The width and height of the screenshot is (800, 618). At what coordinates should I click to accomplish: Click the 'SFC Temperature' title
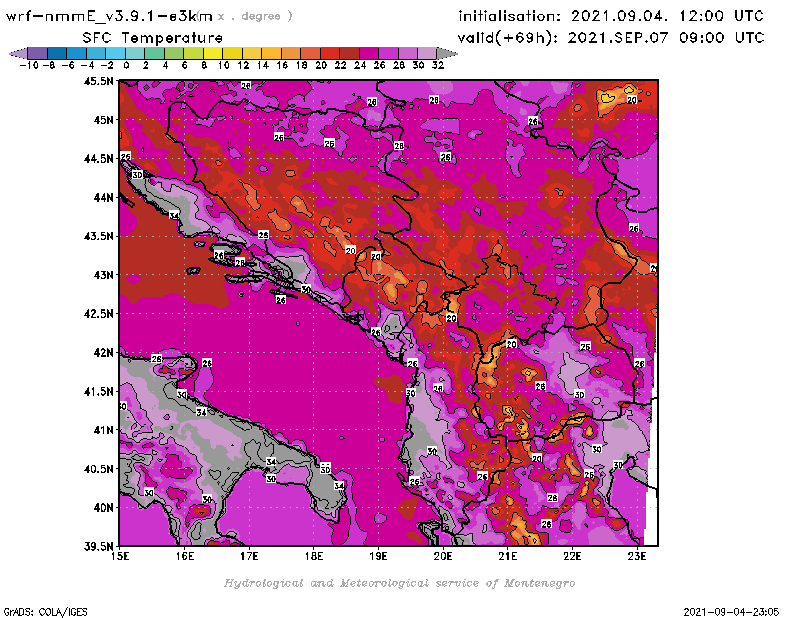tap(153, 38)
